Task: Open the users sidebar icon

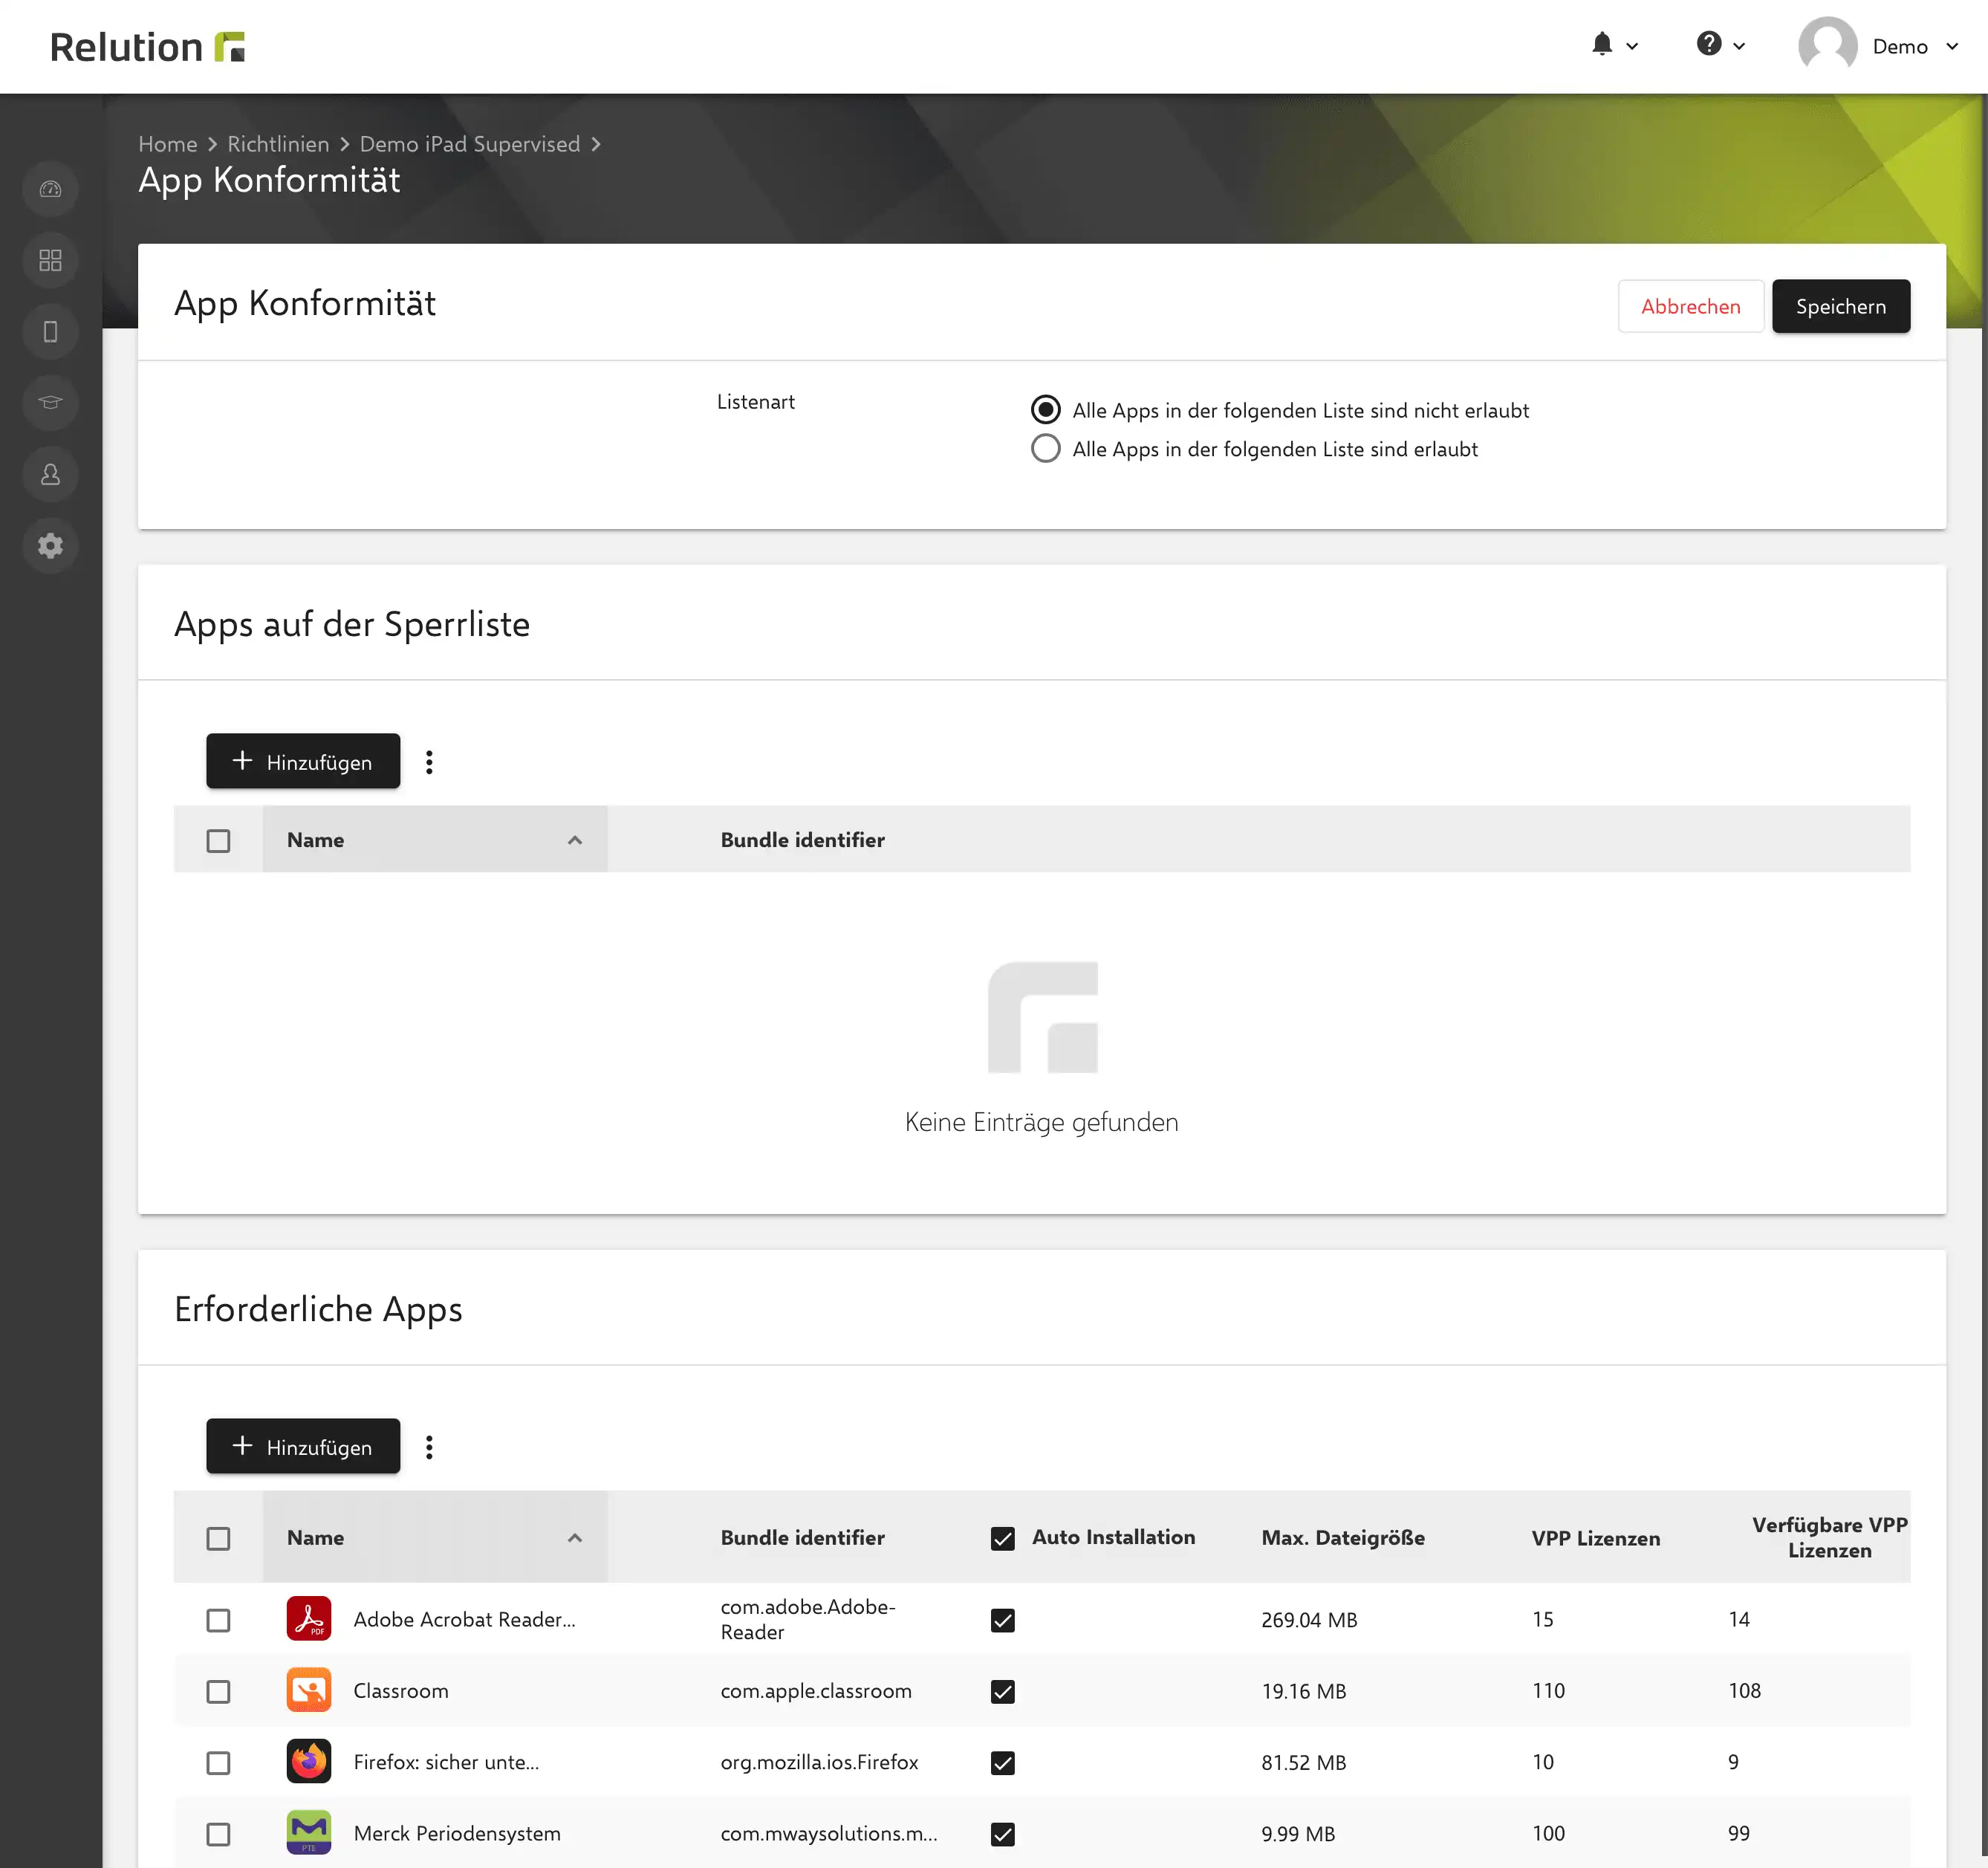Action: click(50, 474)
